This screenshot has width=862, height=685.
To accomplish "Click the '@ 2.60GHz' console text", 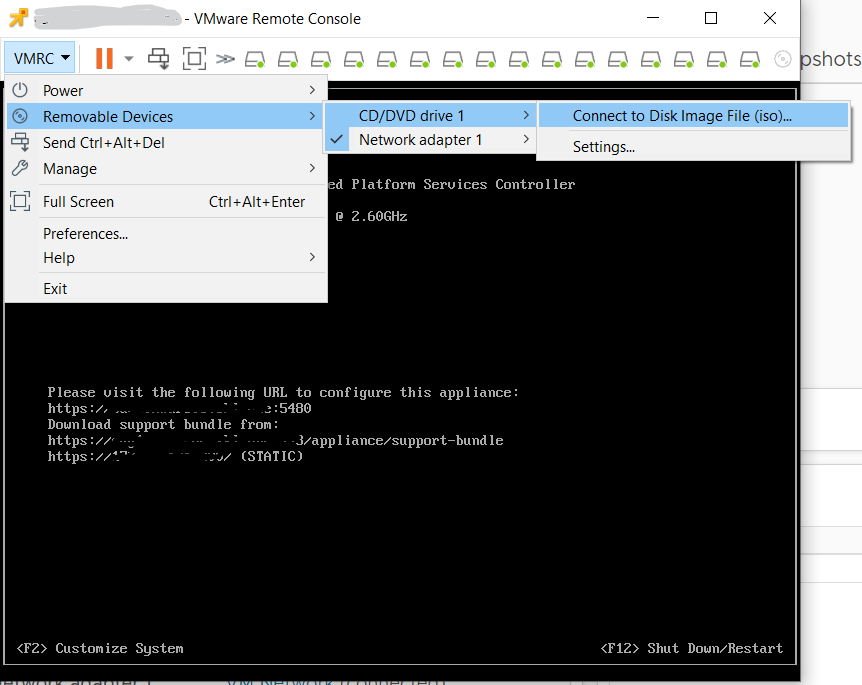I will pyautogui.click(x=372, y=216).
